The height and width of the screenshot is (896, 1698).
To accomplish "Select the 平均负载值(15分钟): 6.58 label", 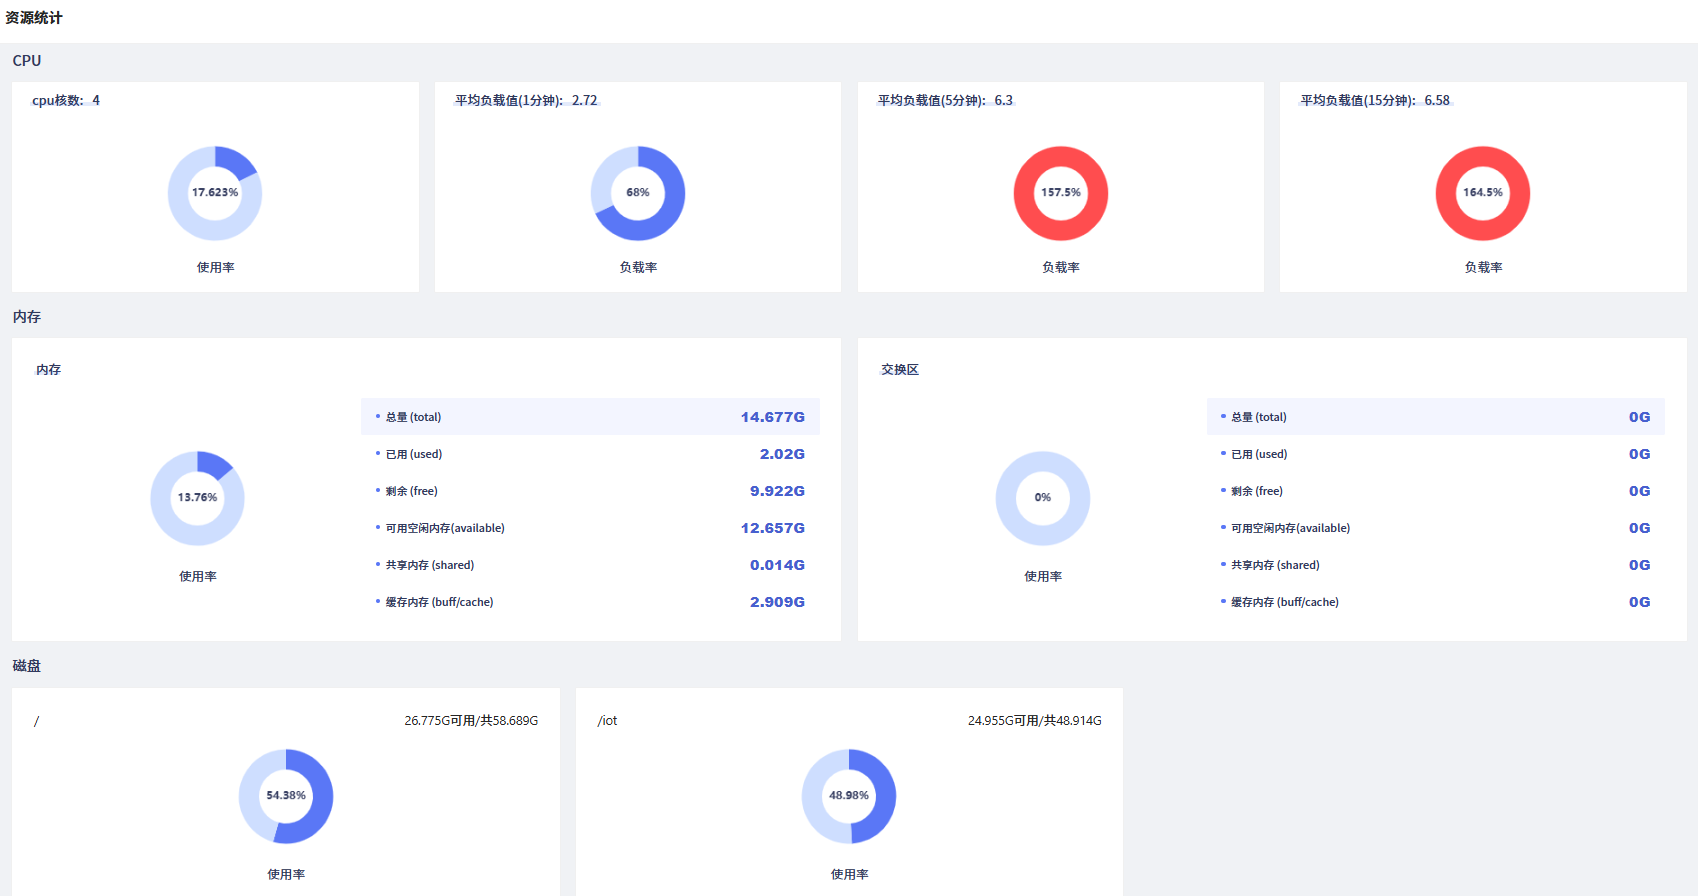I will click(x=1375, y=100).
